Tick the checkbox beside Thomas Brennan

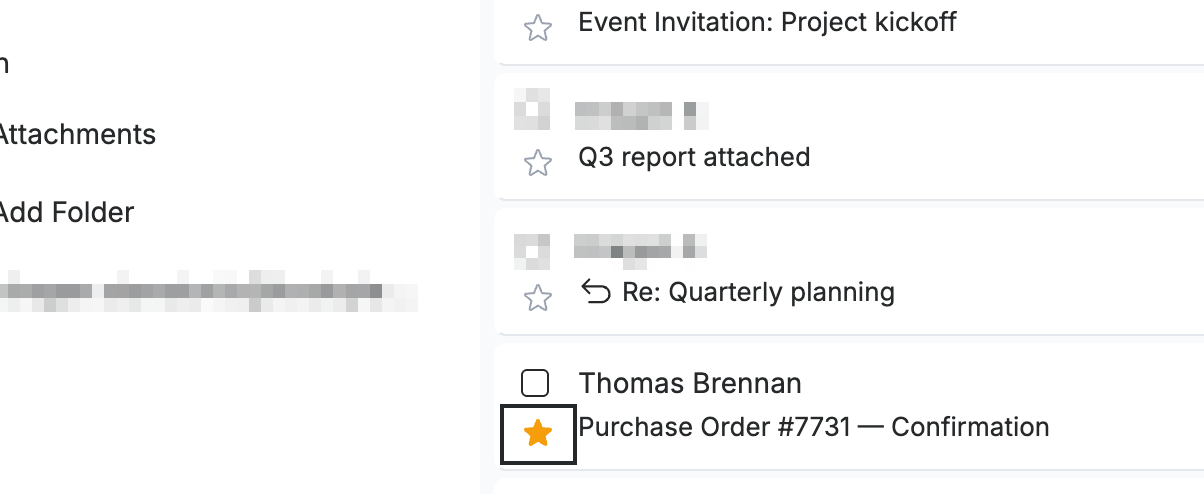coord(536,383)
